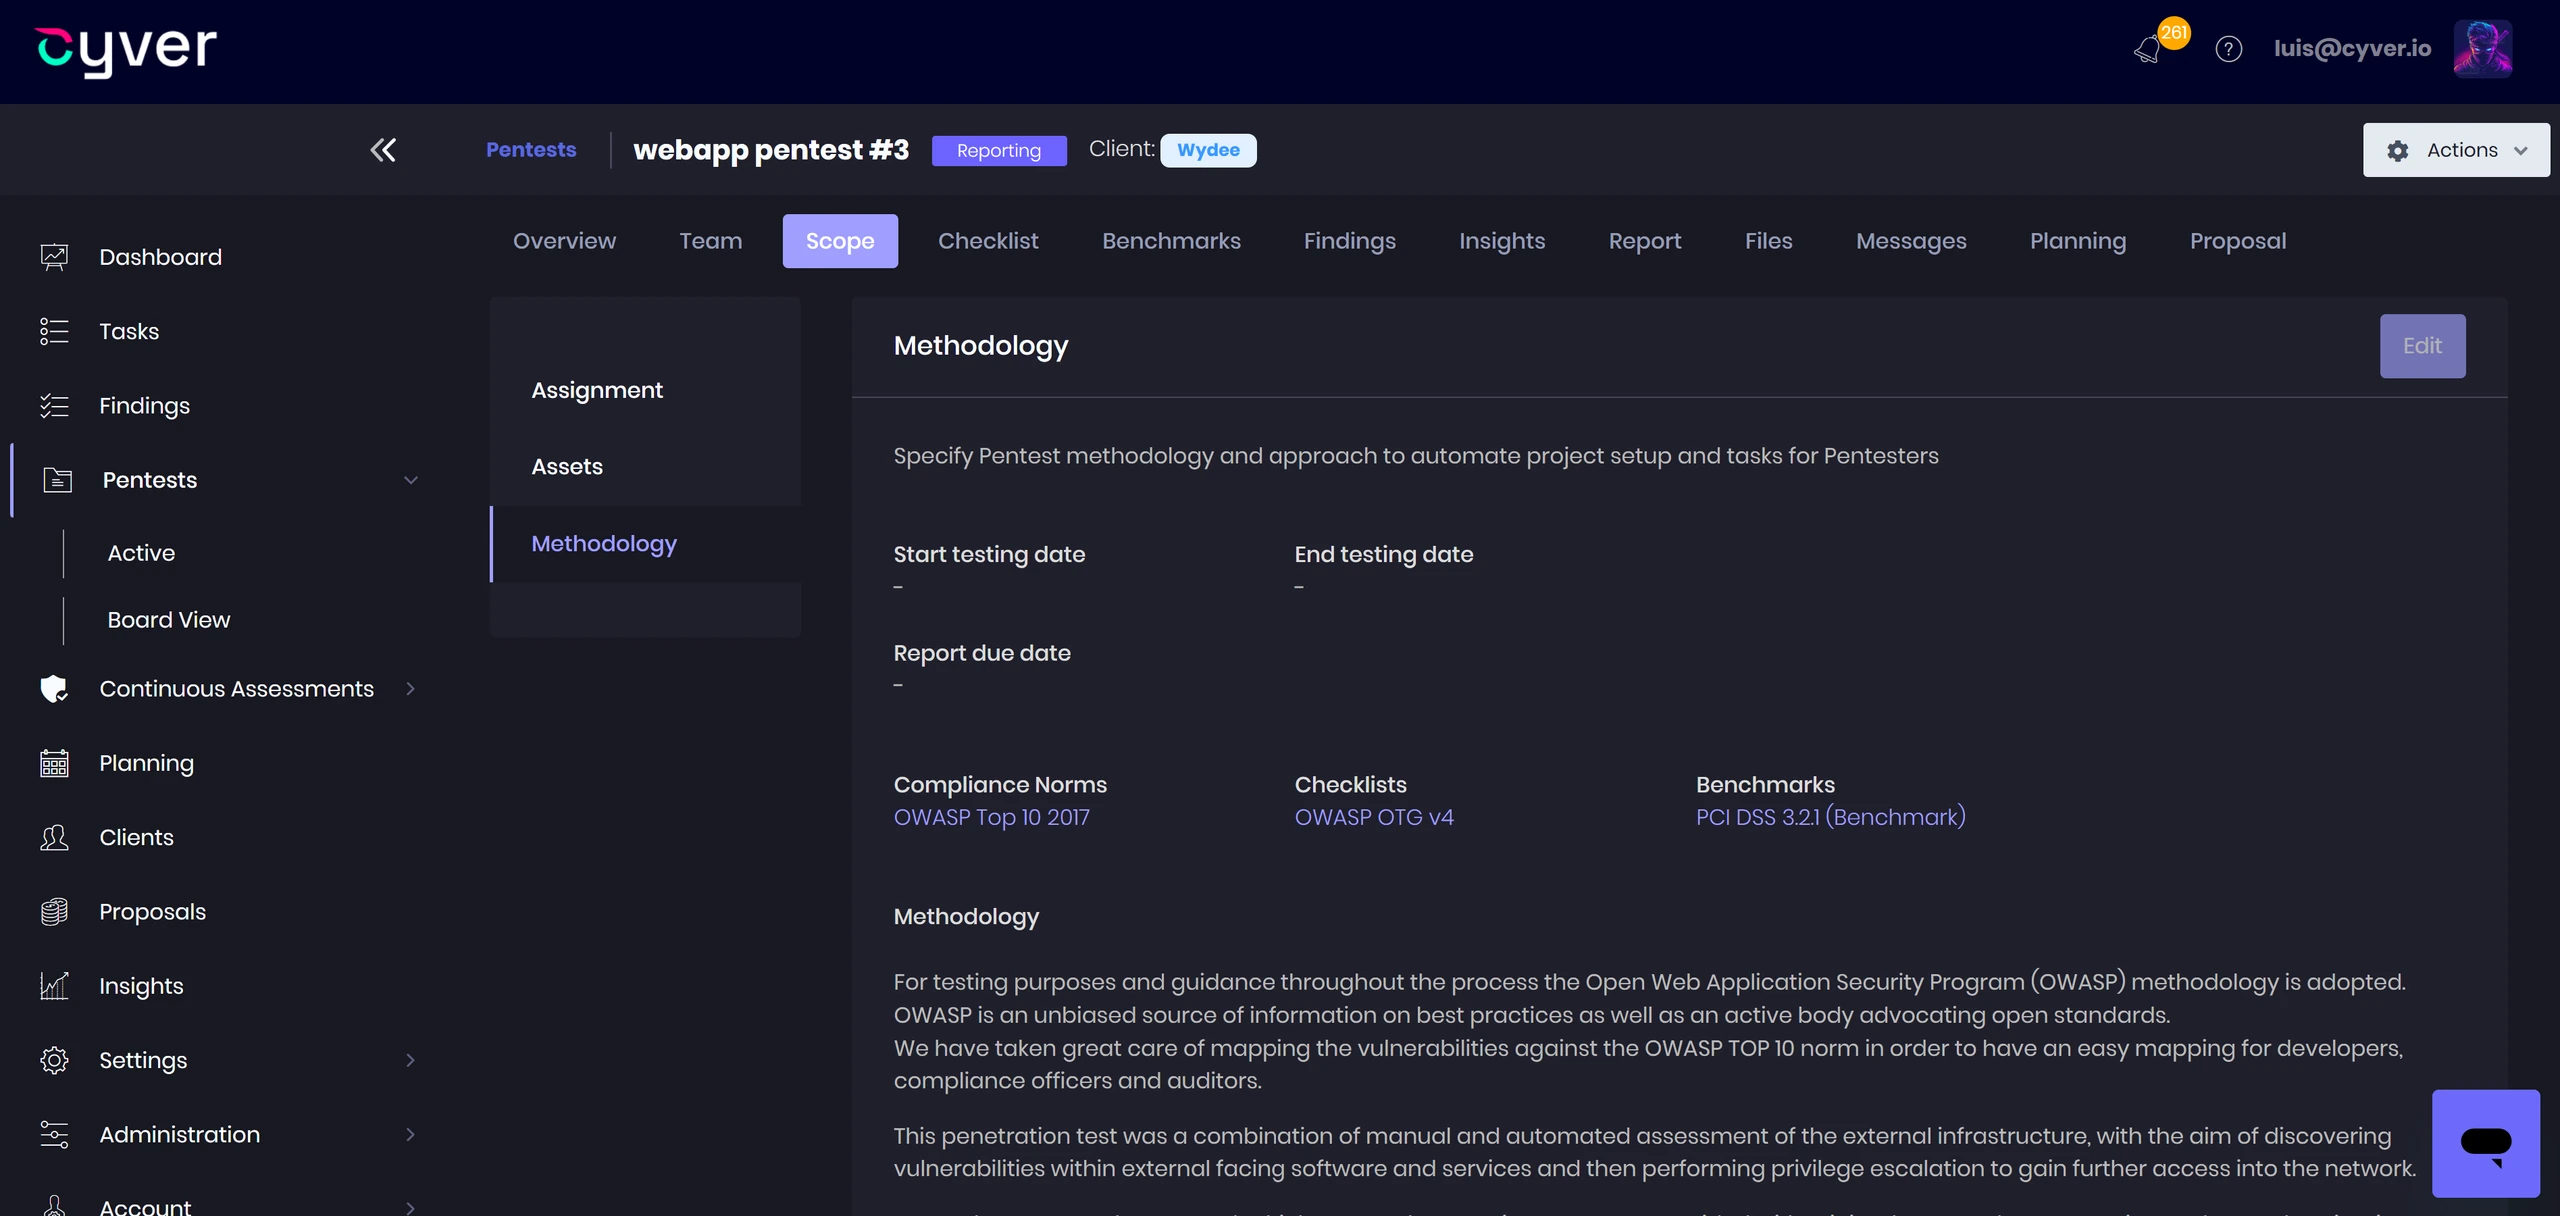Click the Proposals coins icon in sidebar
The image size is (2560, 1216).
(54, 912)
